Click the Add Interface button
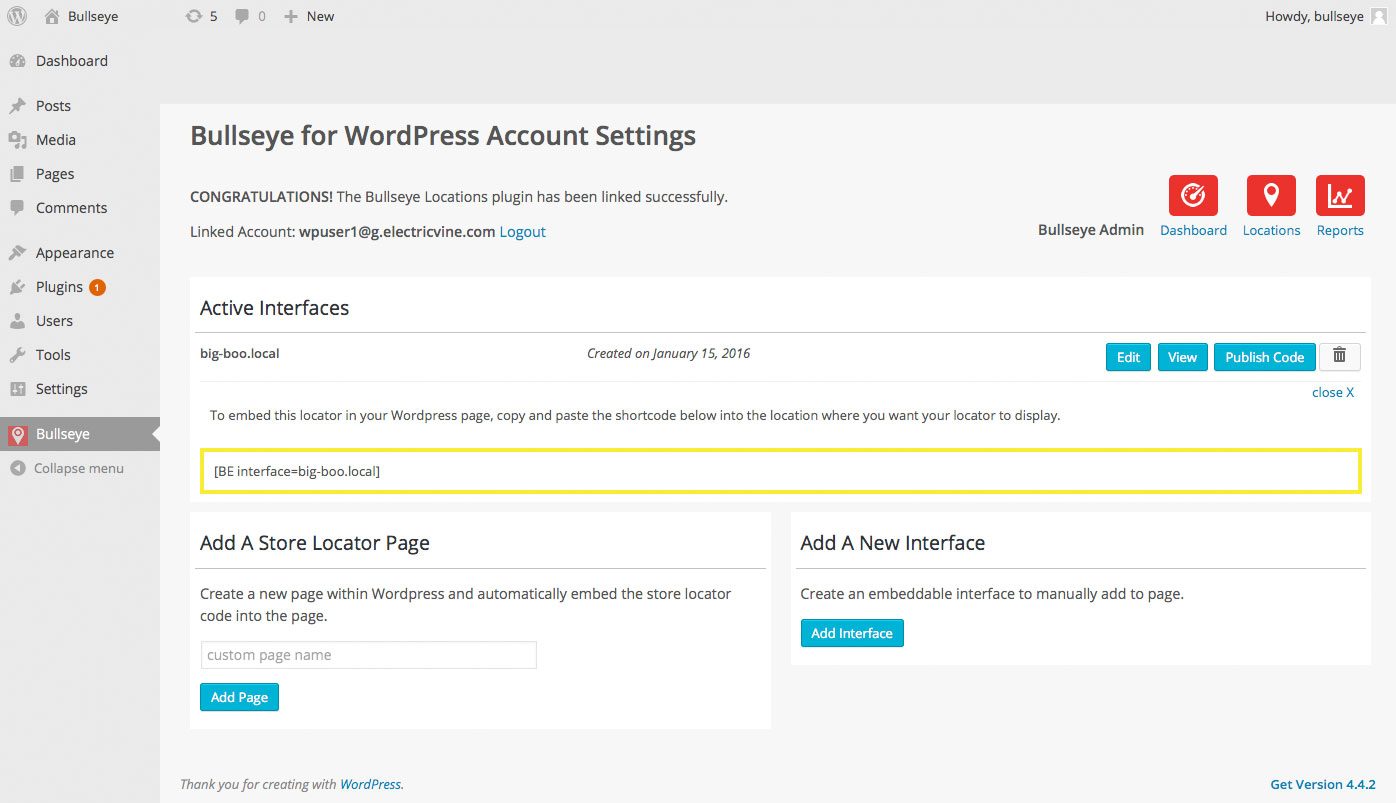The width and height of the screenshot is (1396, 803). pos(852,633)
